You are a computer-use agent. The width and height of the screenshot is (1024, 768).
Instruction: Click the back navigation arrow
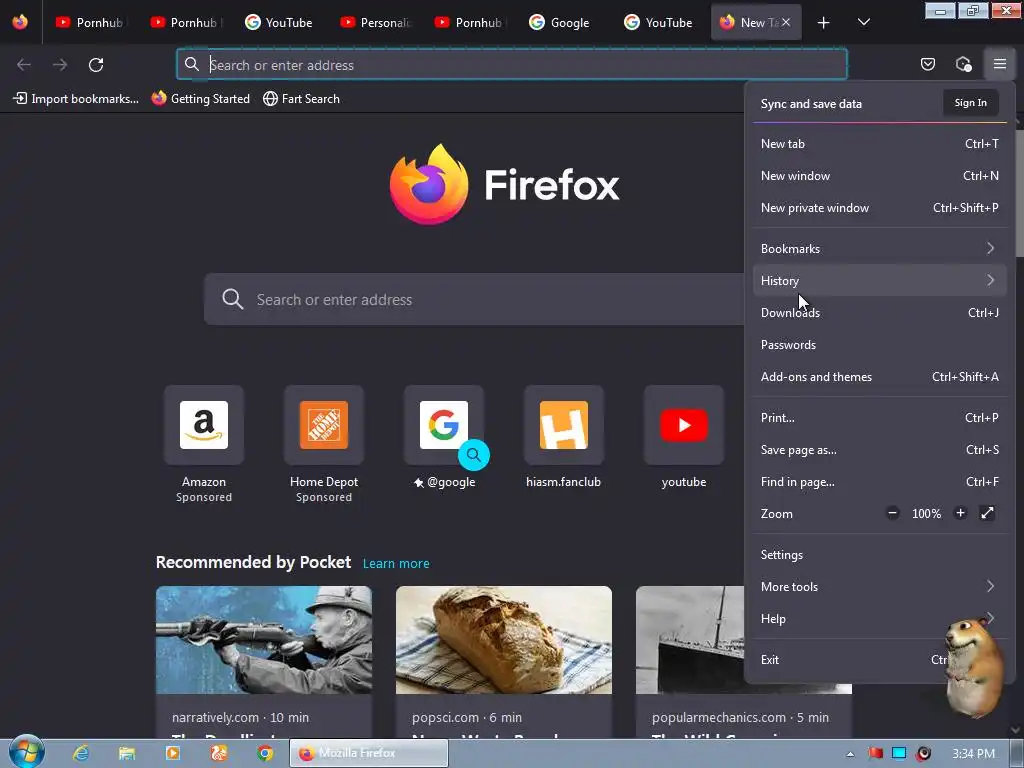24,65
